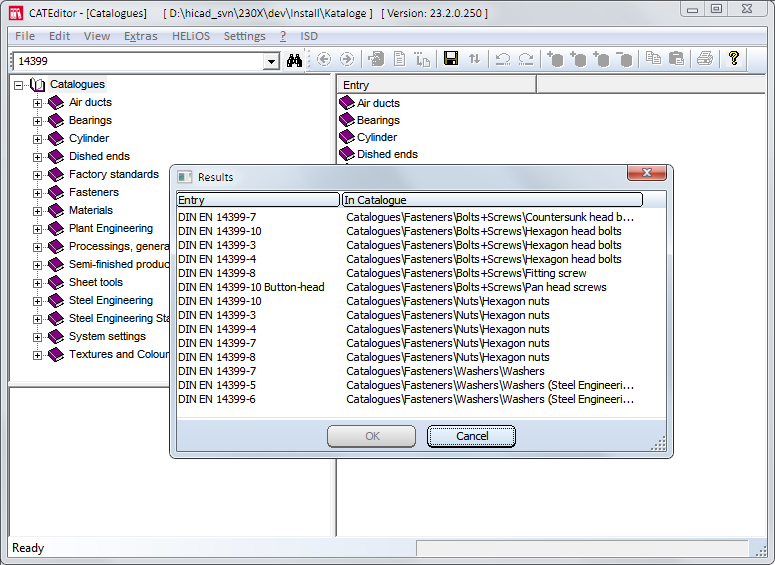Click the Catalogues root open-book icon
This screenshot has width=775, height=565.
(x=38, y=85)
